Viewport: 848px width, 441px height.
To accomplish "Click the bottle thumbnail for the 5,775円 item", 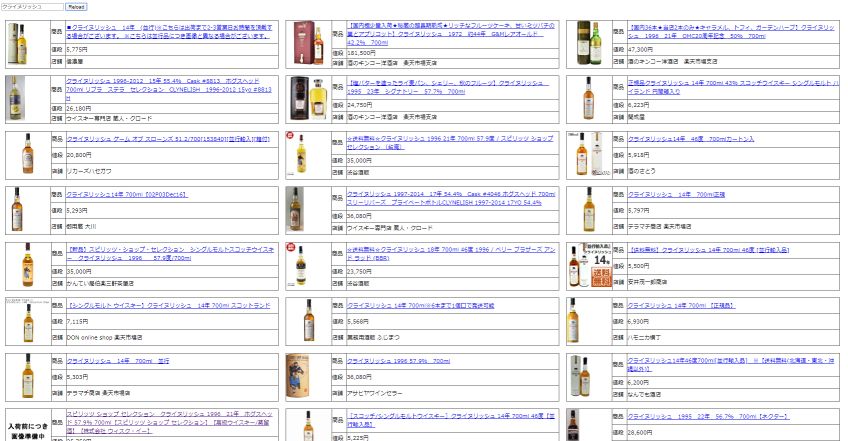I will click(x=17, y=44).
